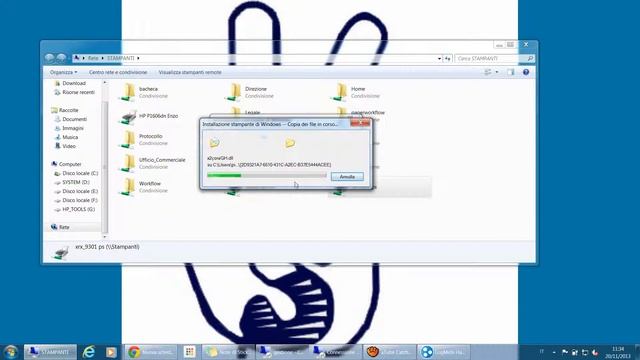
Task: Launch Internet Explorer from the taskbar
Action: tap(89, 352)
